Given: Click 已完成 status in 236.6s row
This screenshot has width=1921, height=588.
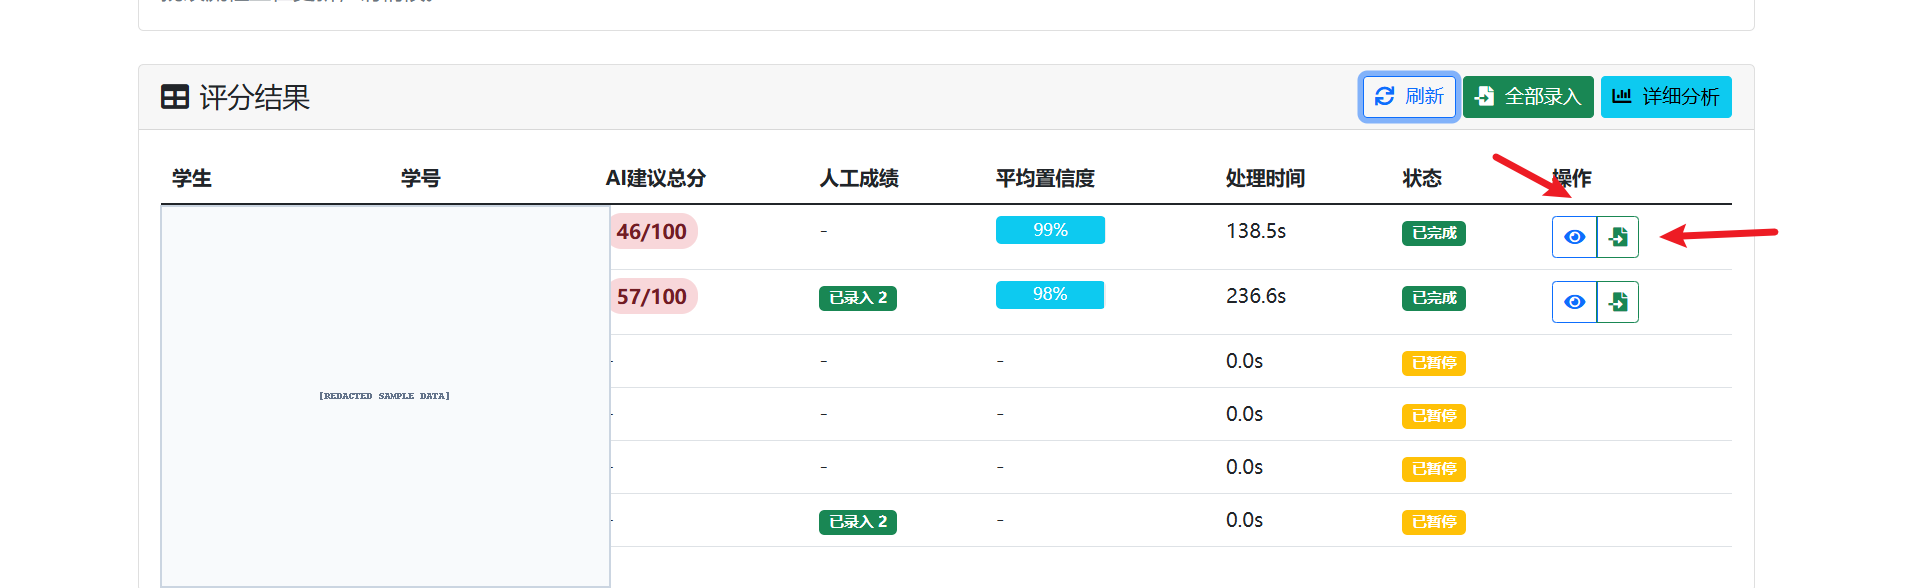Looking at the screenshot, I should (x=1434, y=298).
